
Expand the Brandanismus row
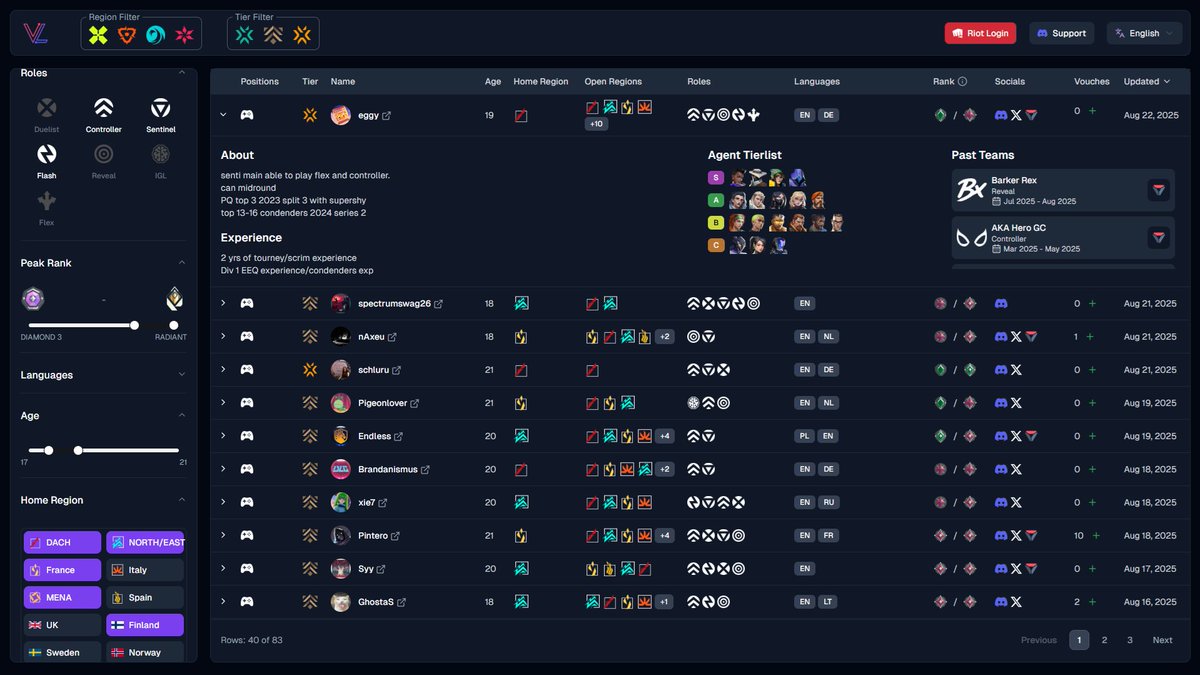224,469
